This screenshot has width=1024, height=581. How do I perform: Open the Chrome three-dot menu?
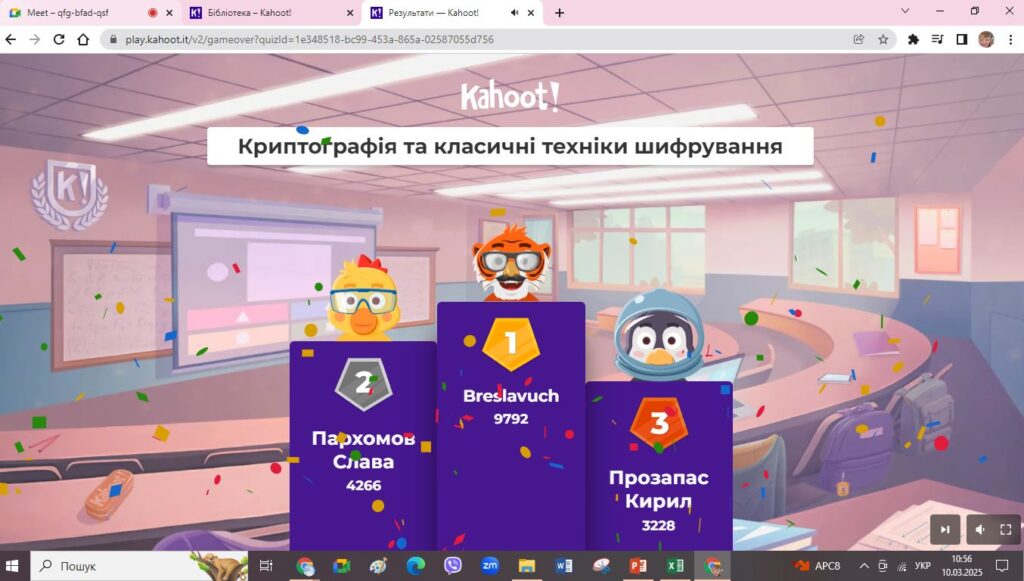[1010, 39]
